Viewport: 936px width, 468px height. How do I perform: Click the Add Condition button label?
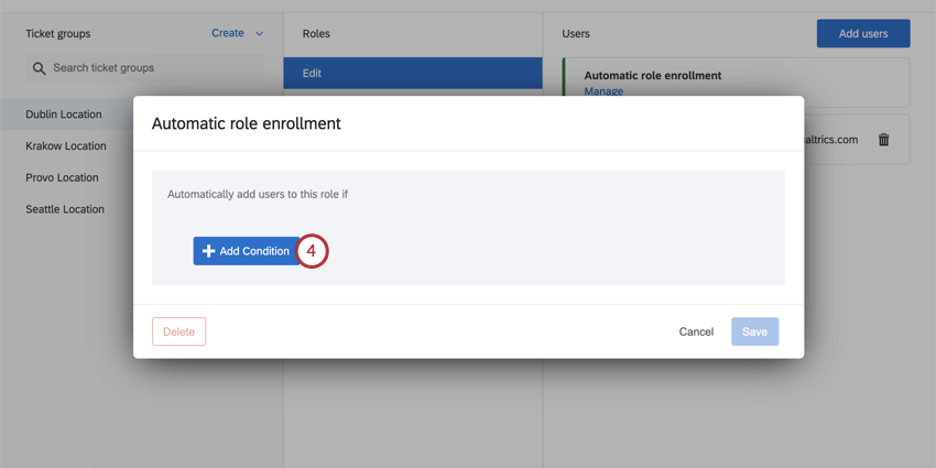click(x=254, y=251)
